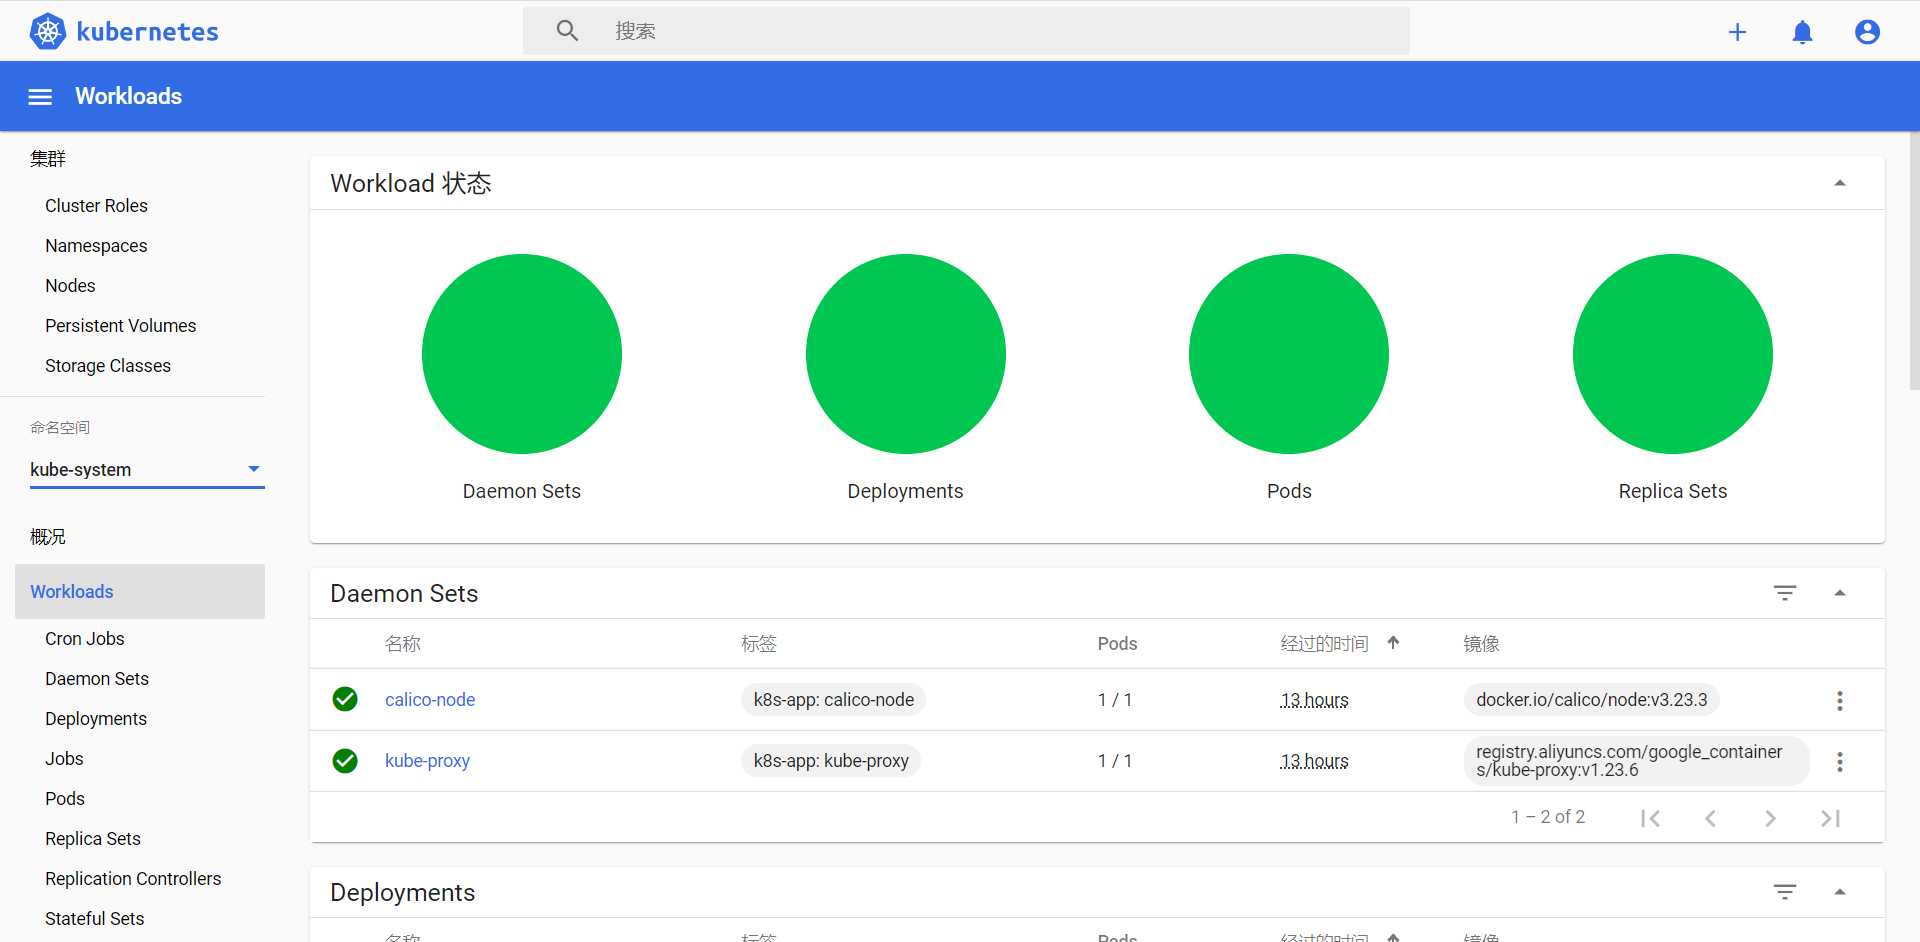The width and height of the screenshot is (1920, 942).
Task: Click k8s-app: kube-proxy label chip
Action: tap(831, 761)
